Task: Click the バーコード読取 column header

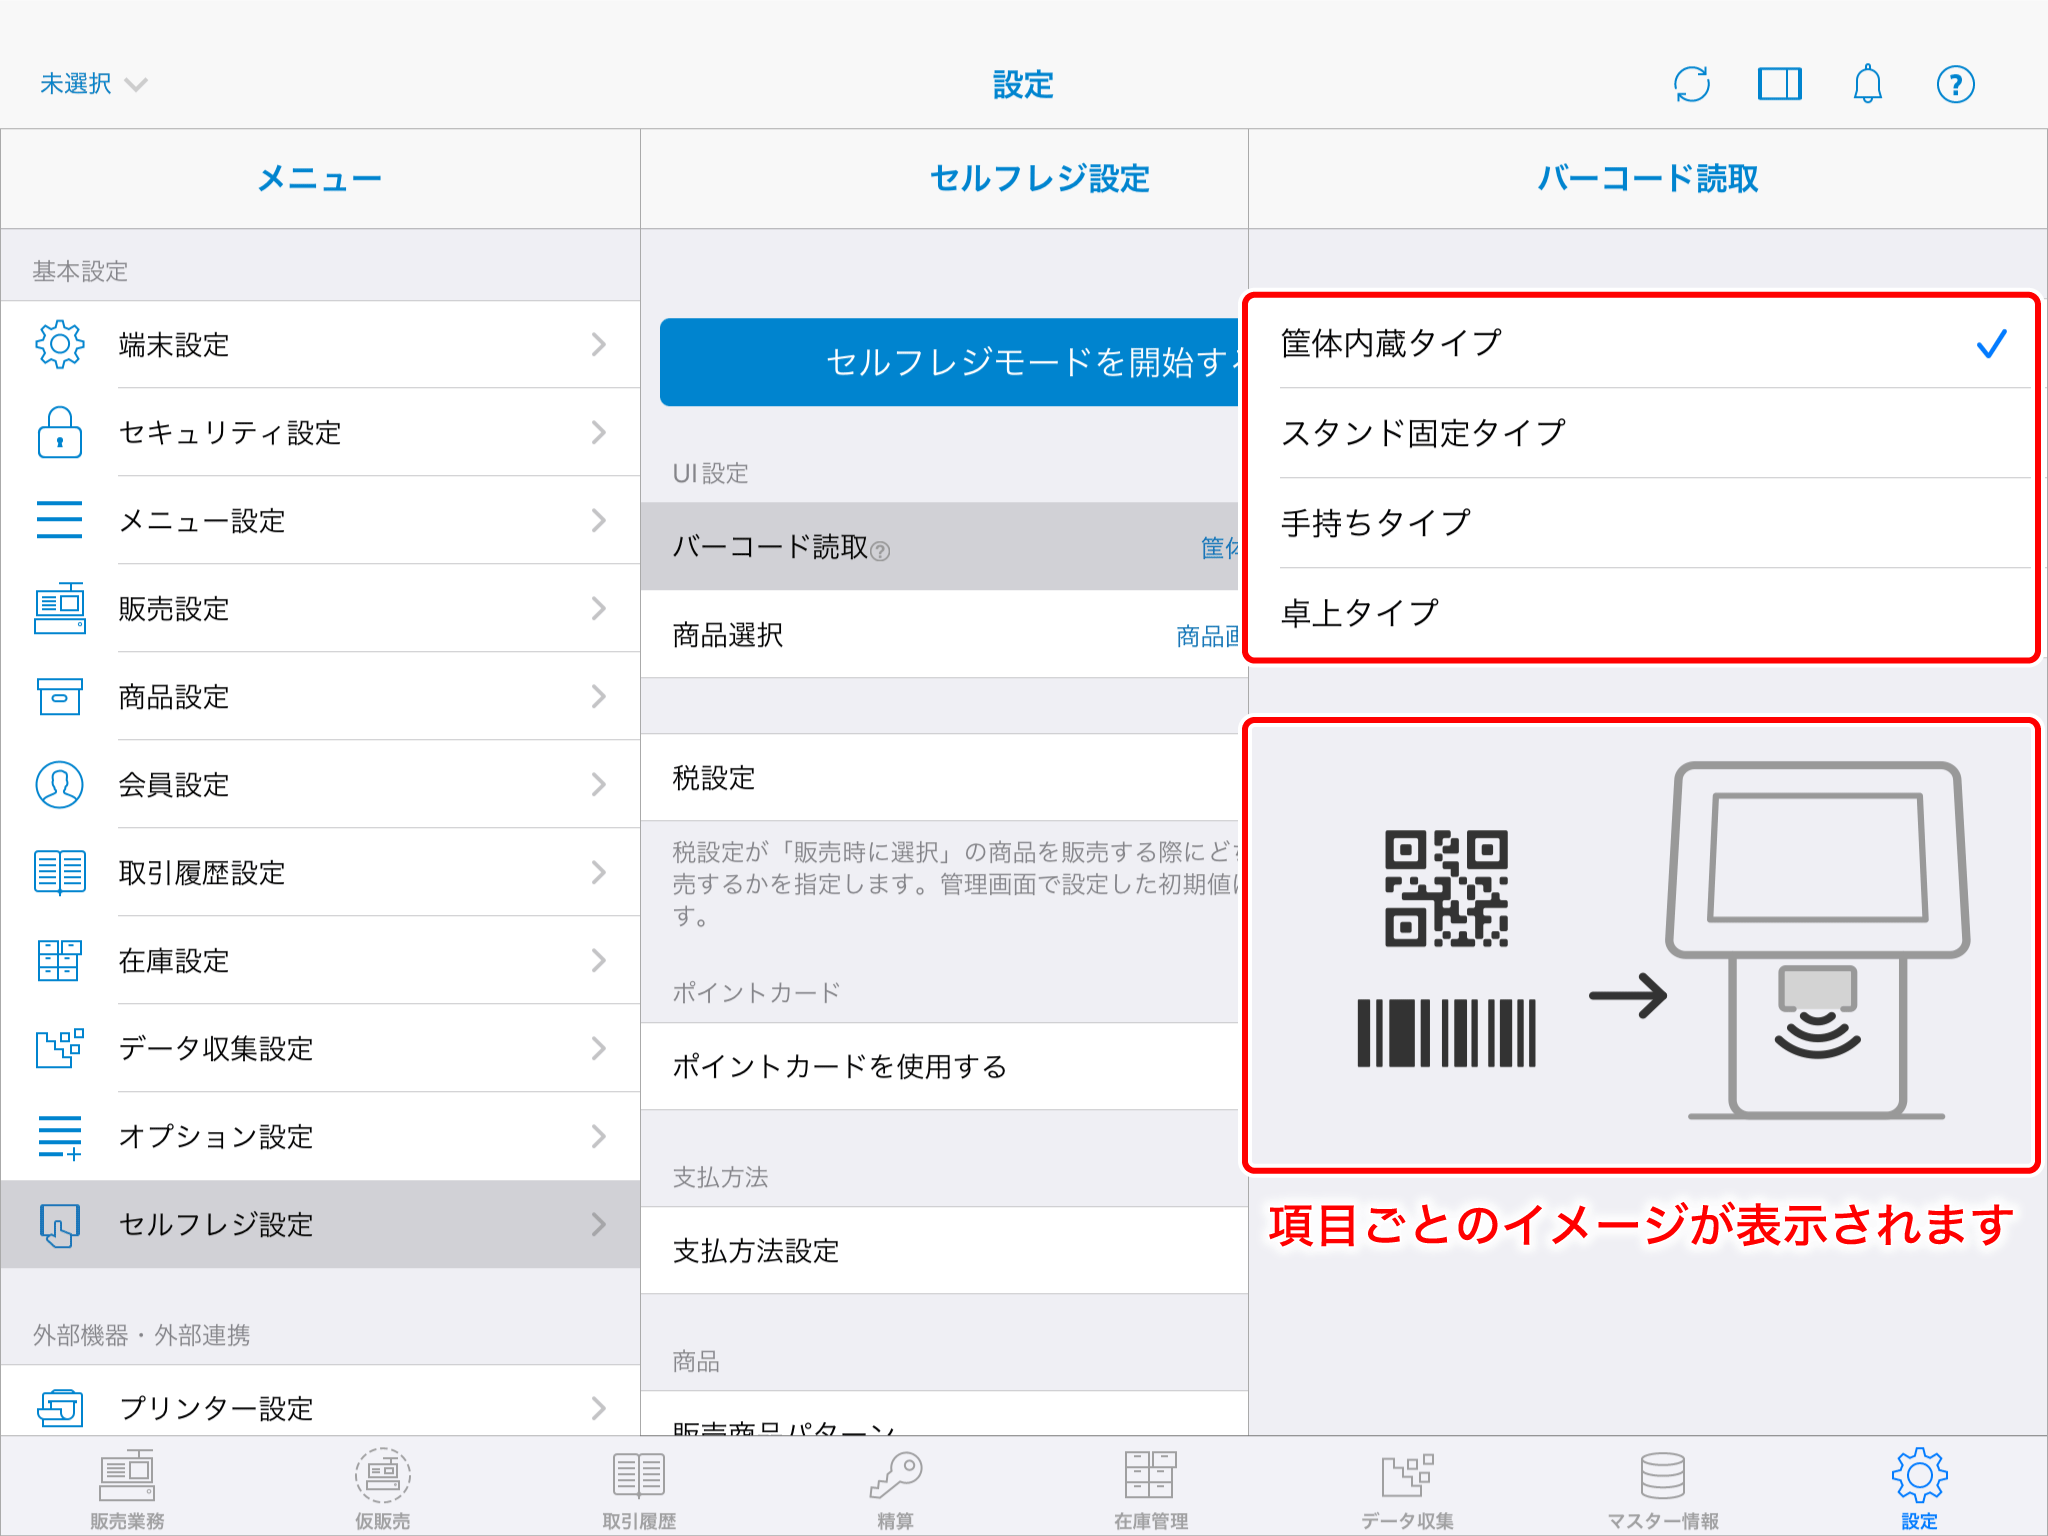Action: 1647,178
